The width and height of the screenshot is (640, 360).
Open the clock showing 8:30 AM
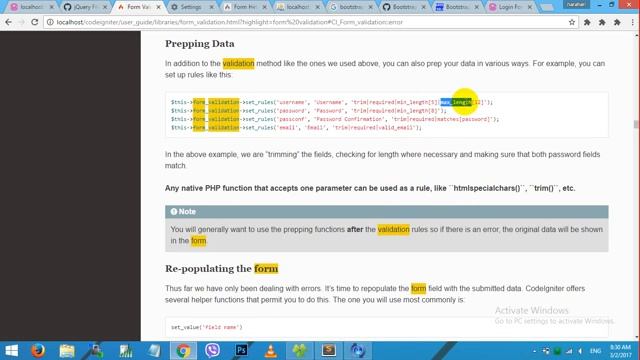click(x=620, y=351)
